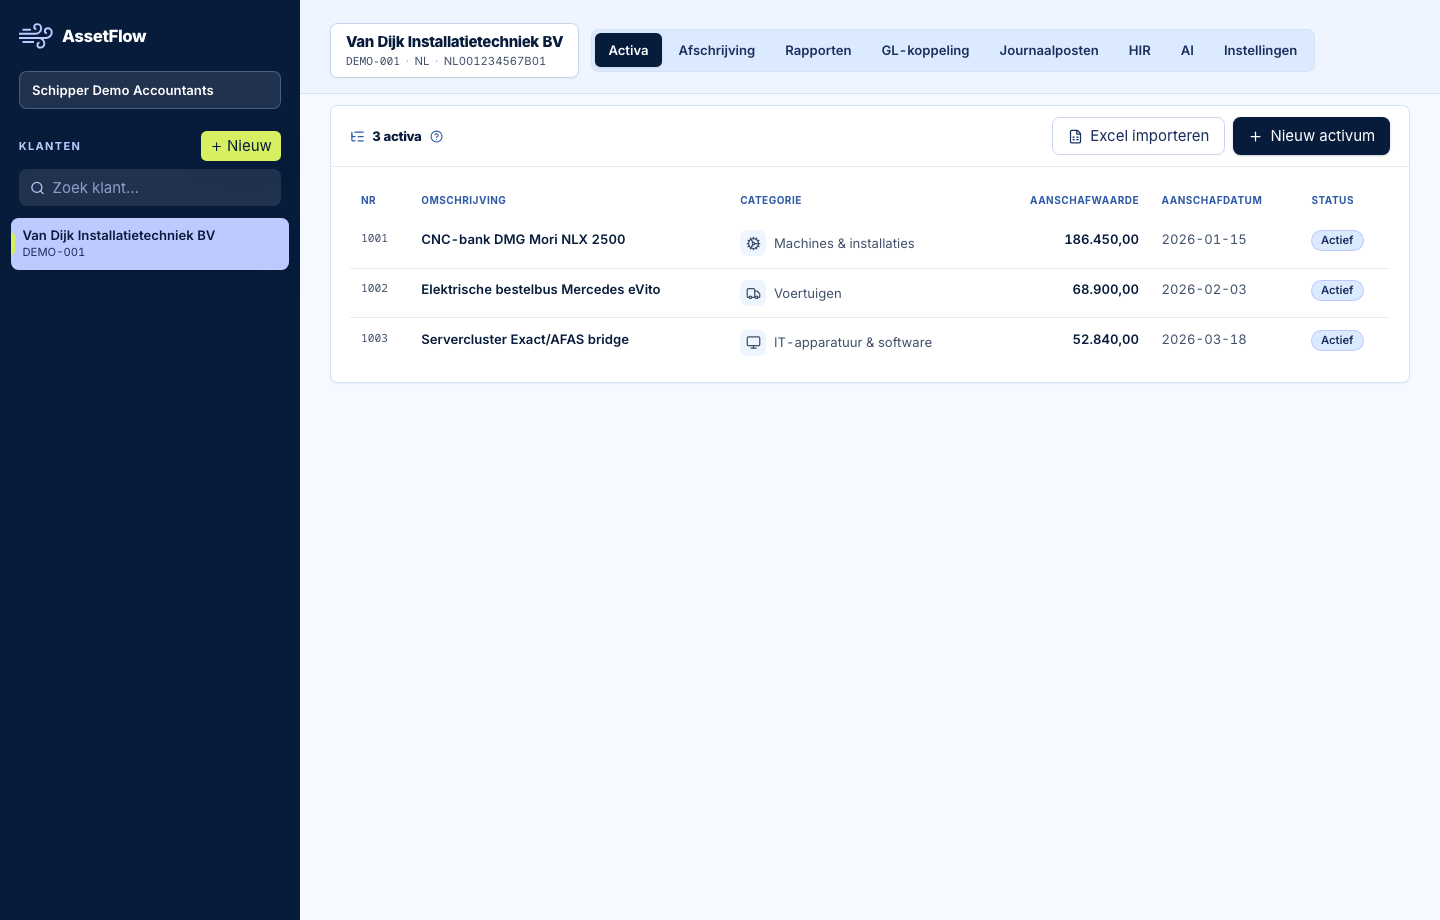Click the date 2026-01-15

[x=1204, y=239]
